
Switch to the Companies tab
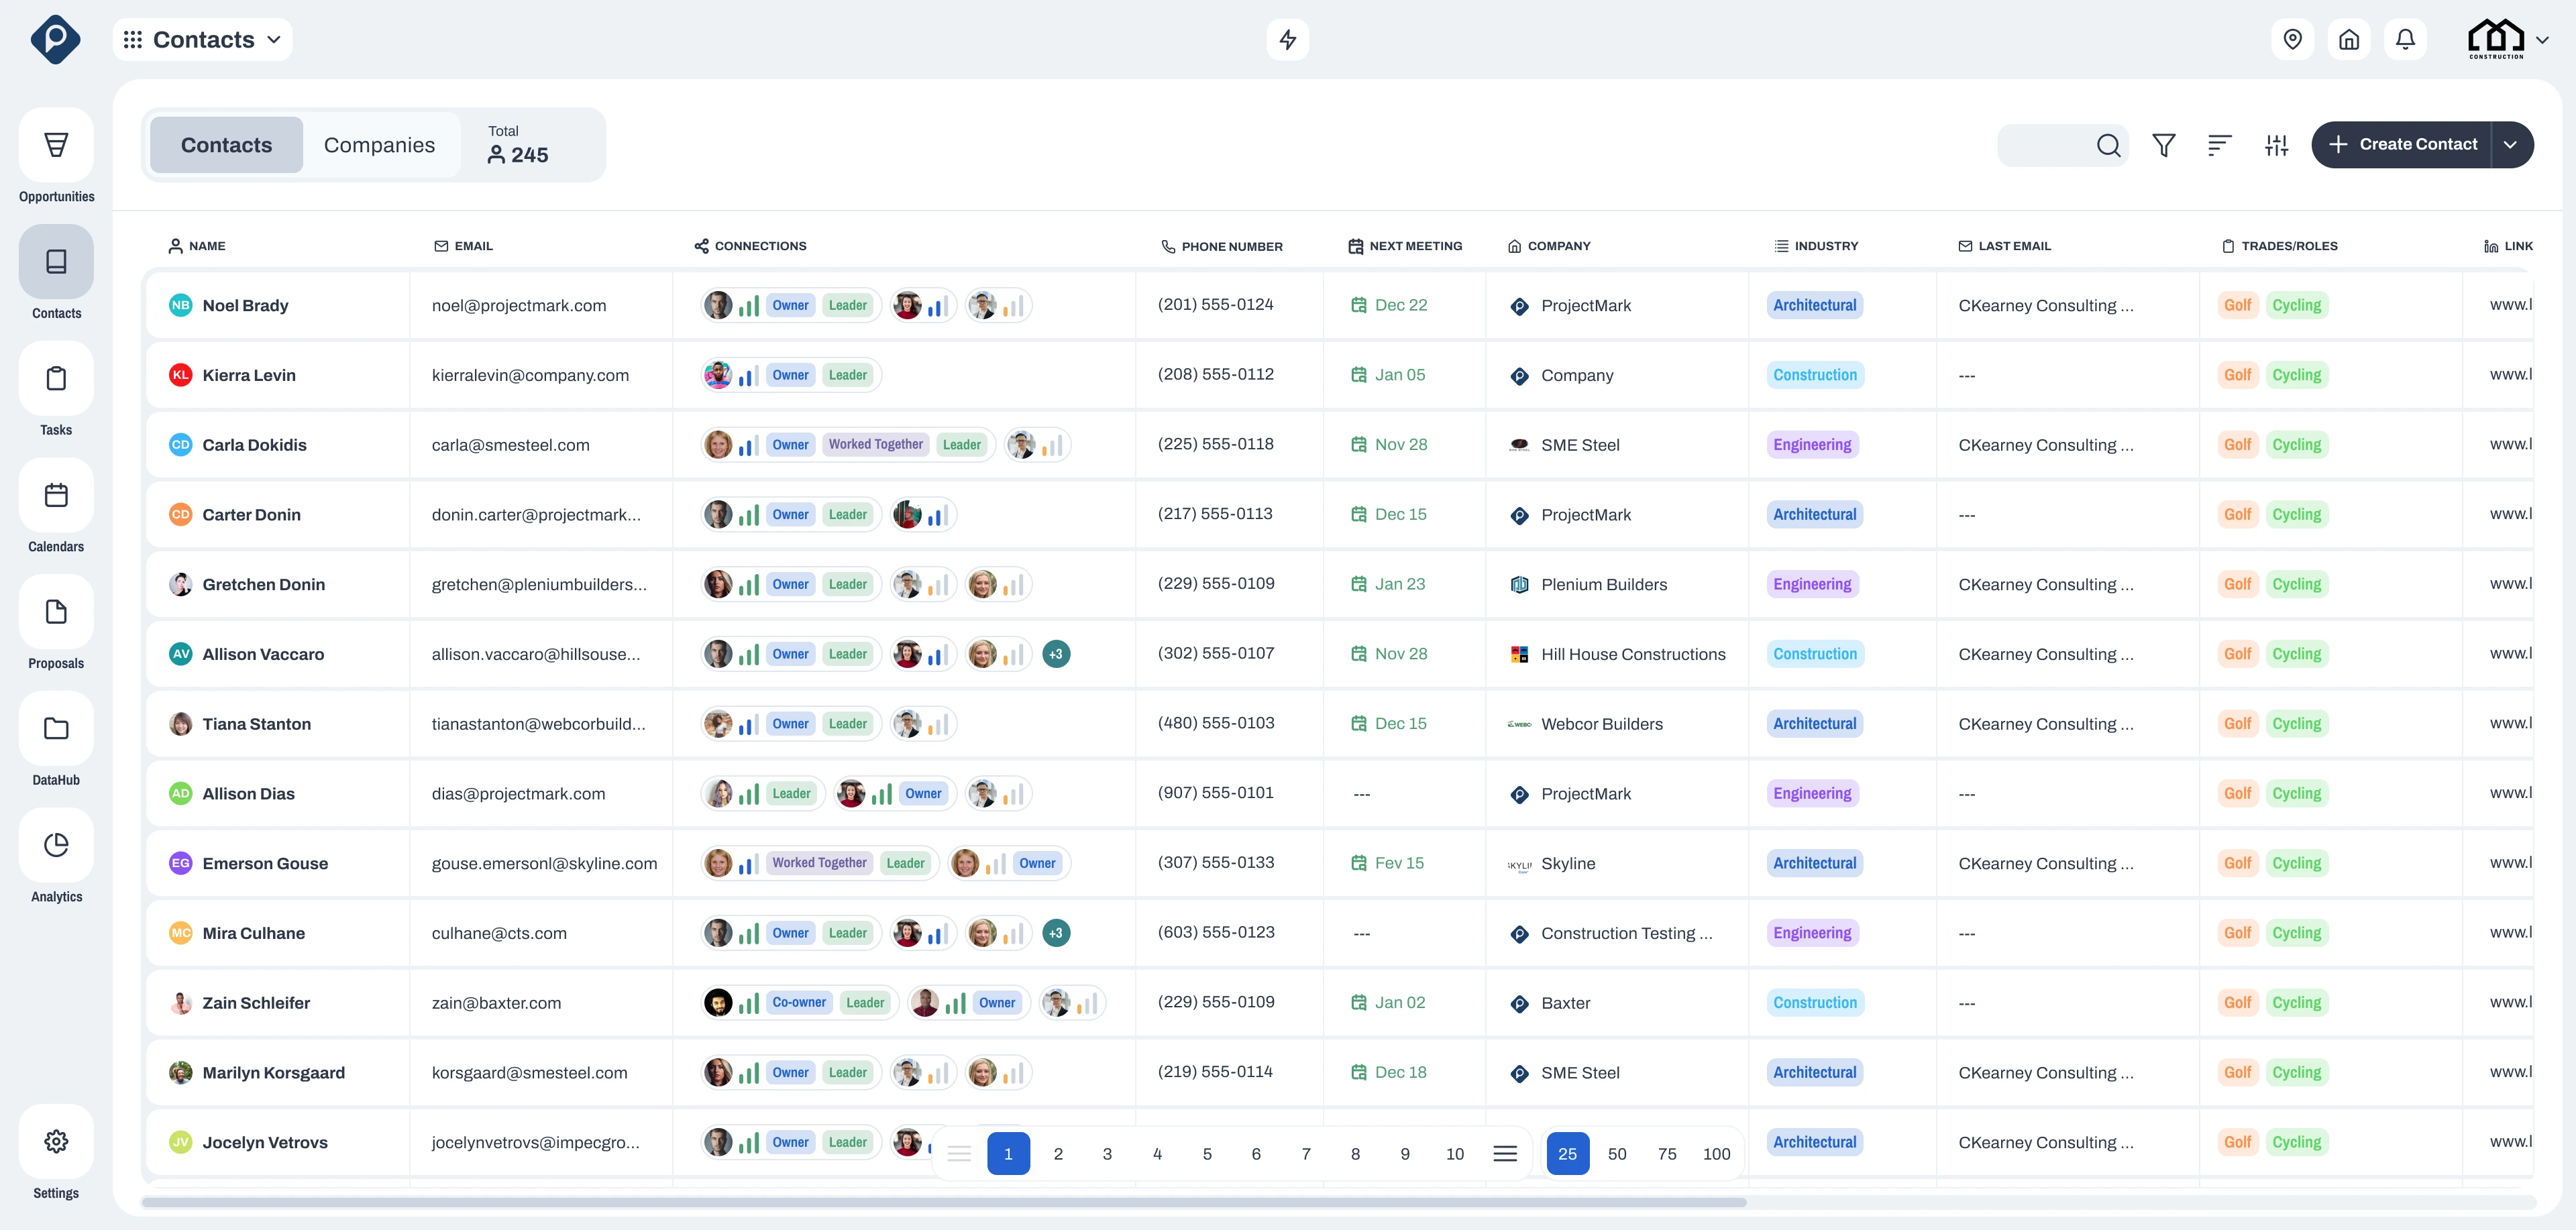(380, 145)
